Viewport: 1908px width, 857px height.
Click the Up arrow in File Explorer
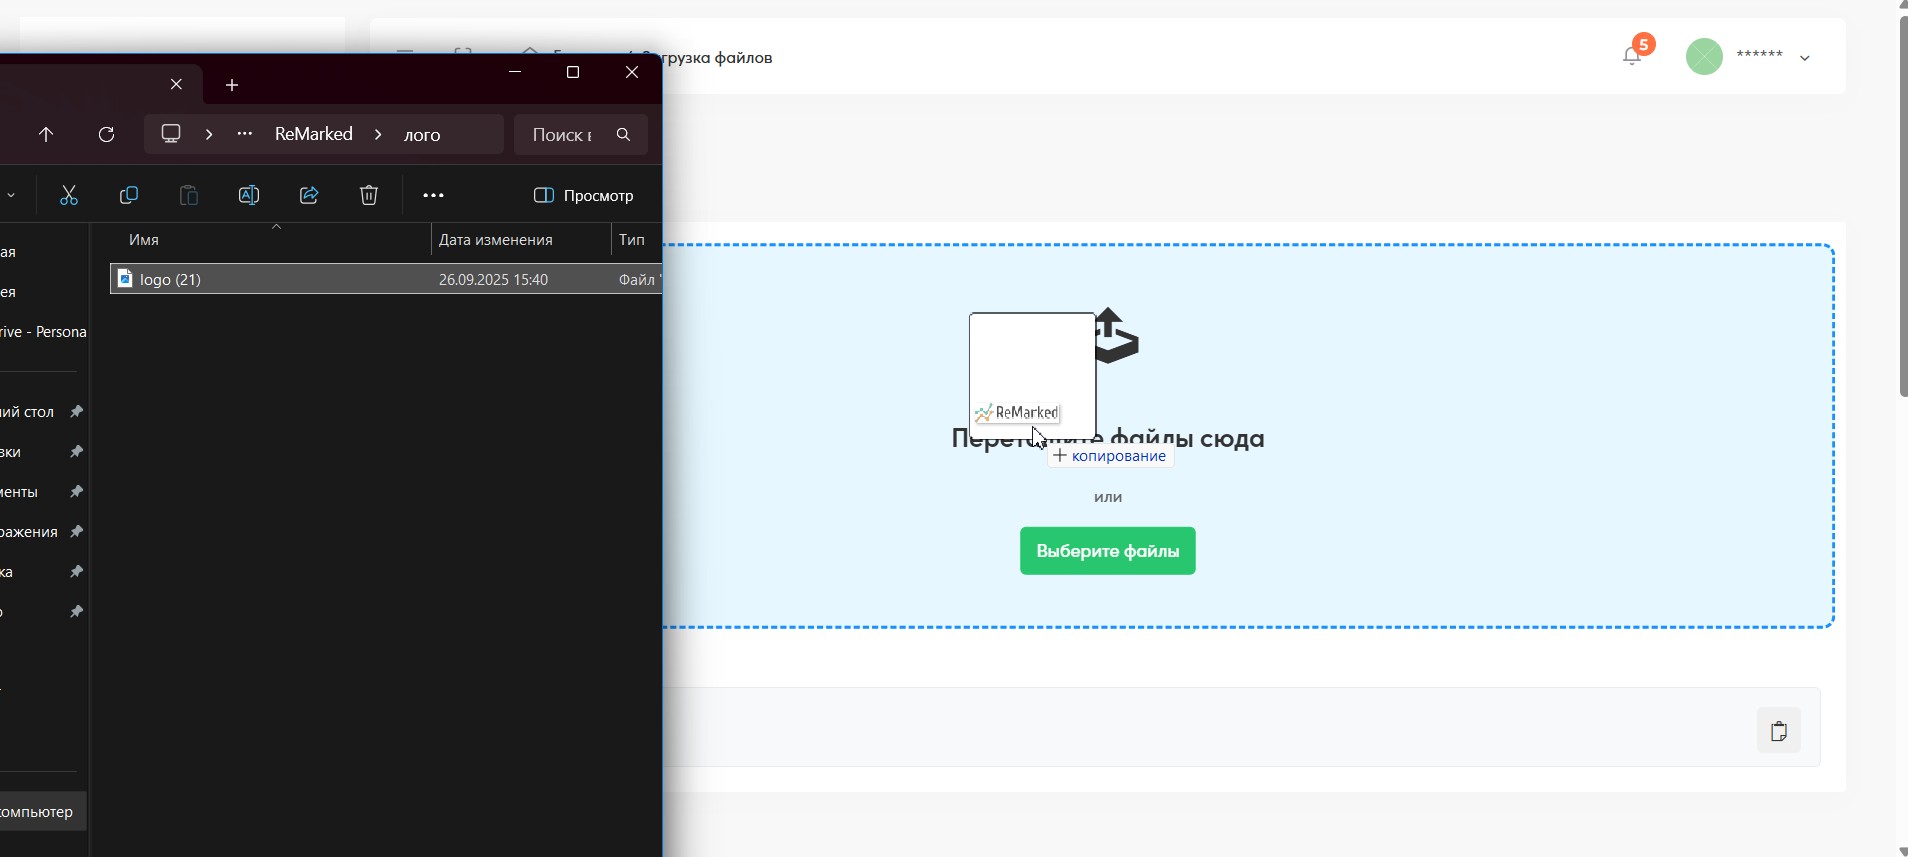point(46,134)
